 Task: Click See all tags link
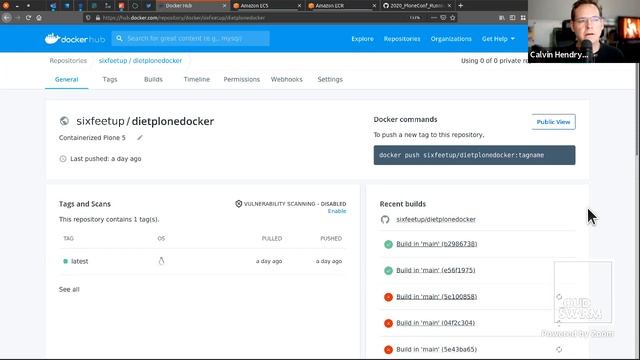click(69, 289)
